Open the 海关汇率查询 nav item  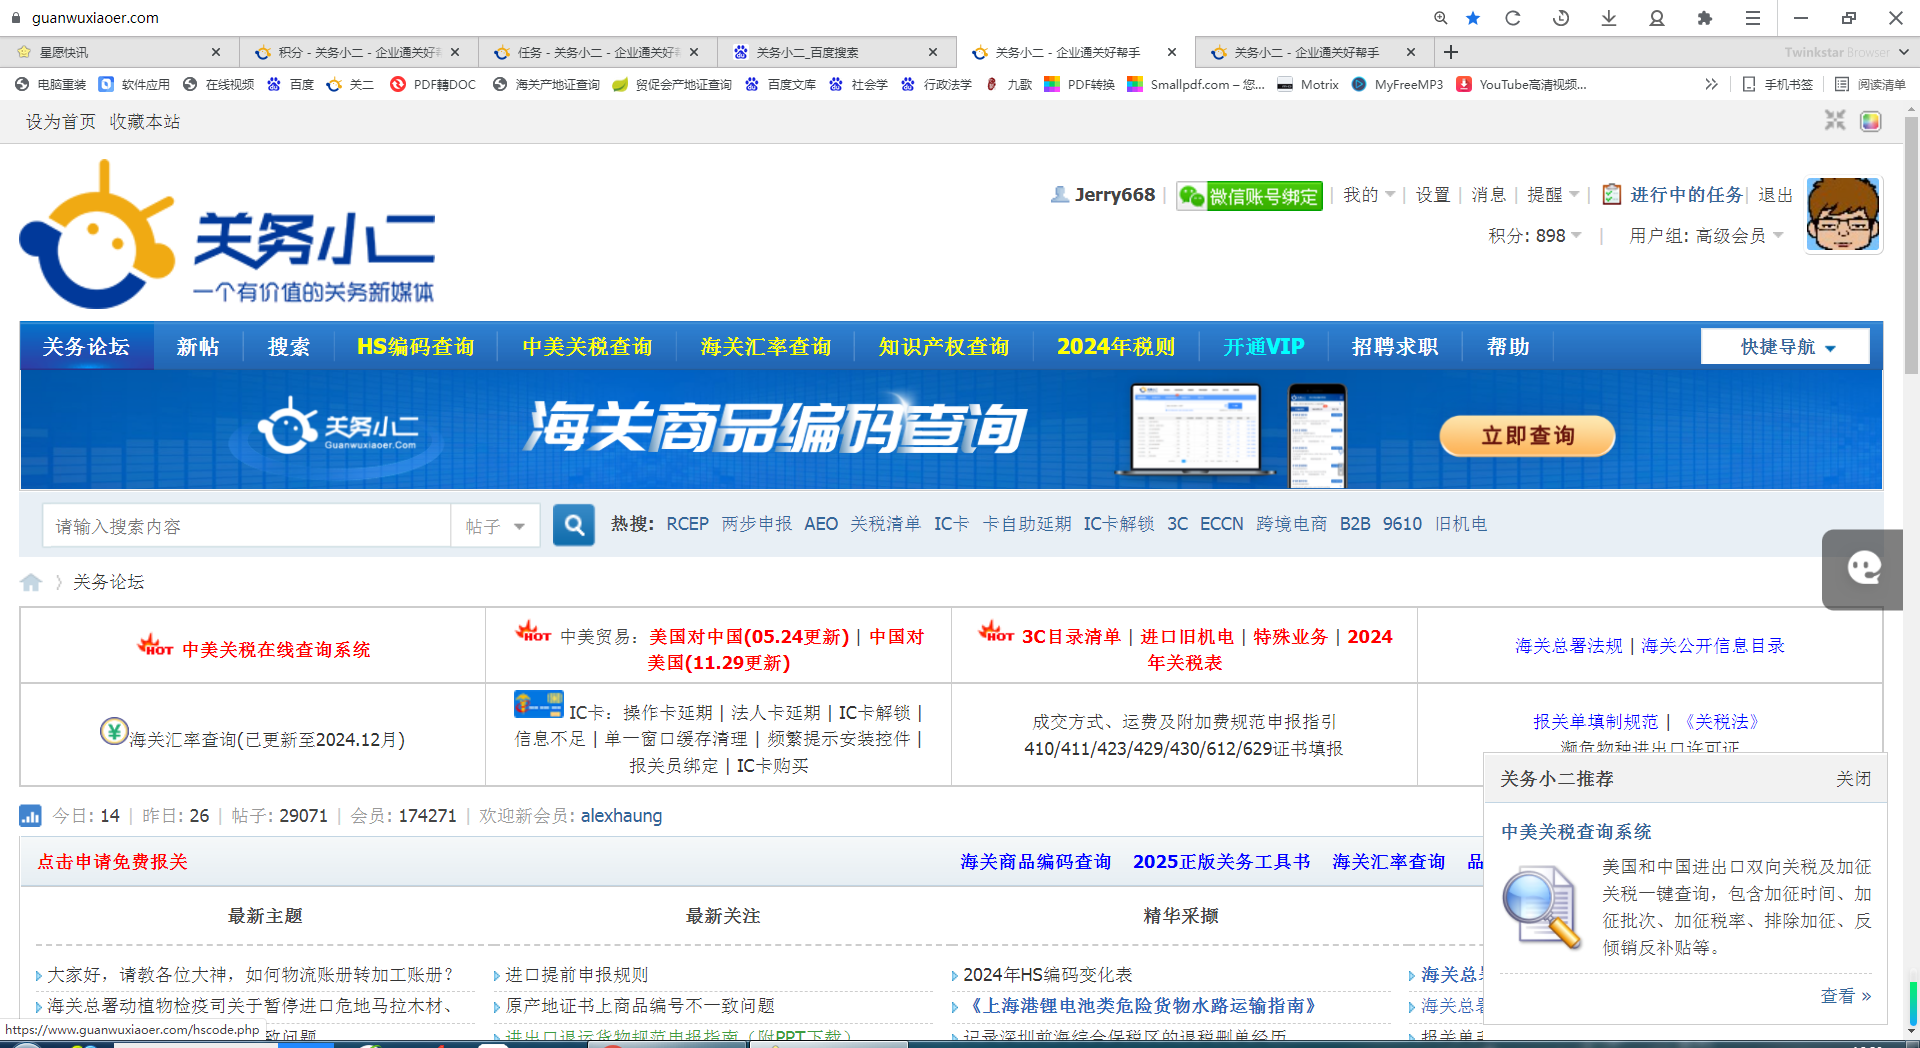tap(766, 346)
